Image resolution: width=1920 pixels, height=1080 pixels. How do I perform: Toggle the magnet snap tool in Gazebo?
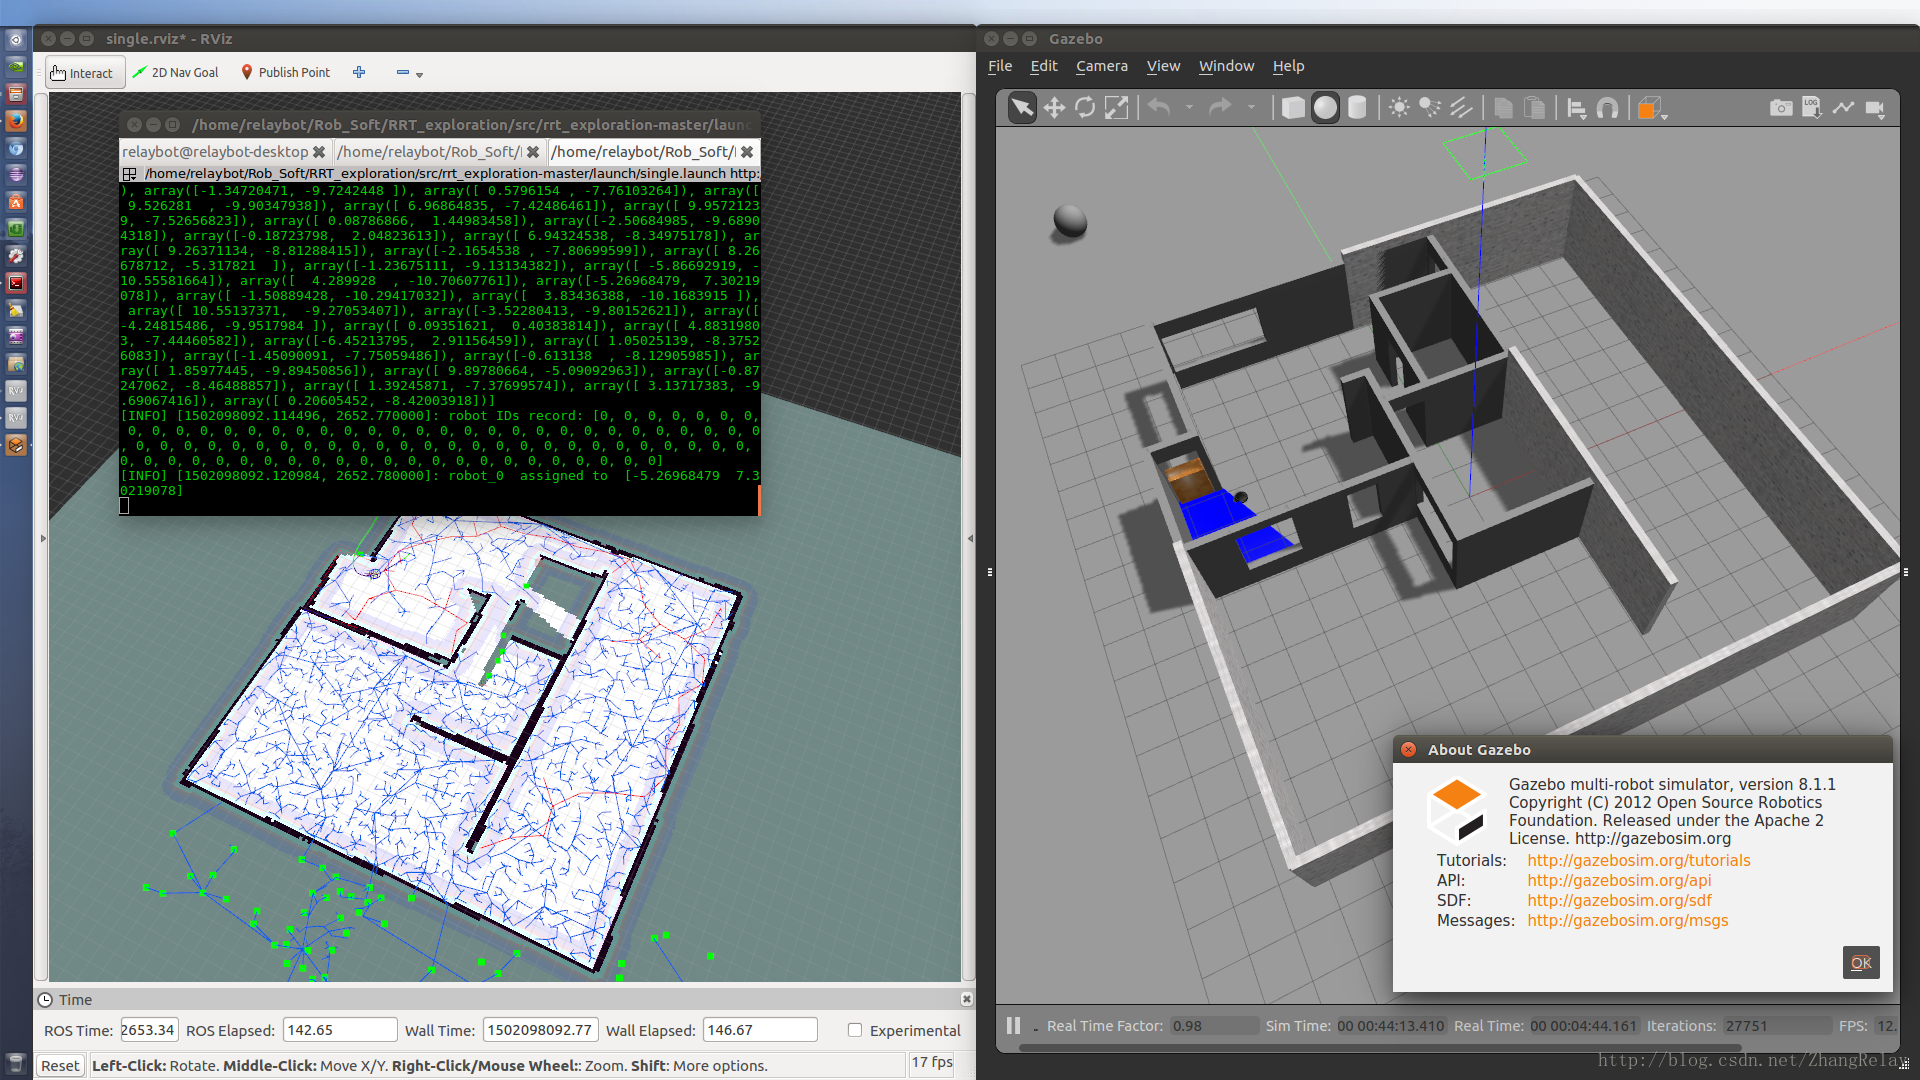1608,108
